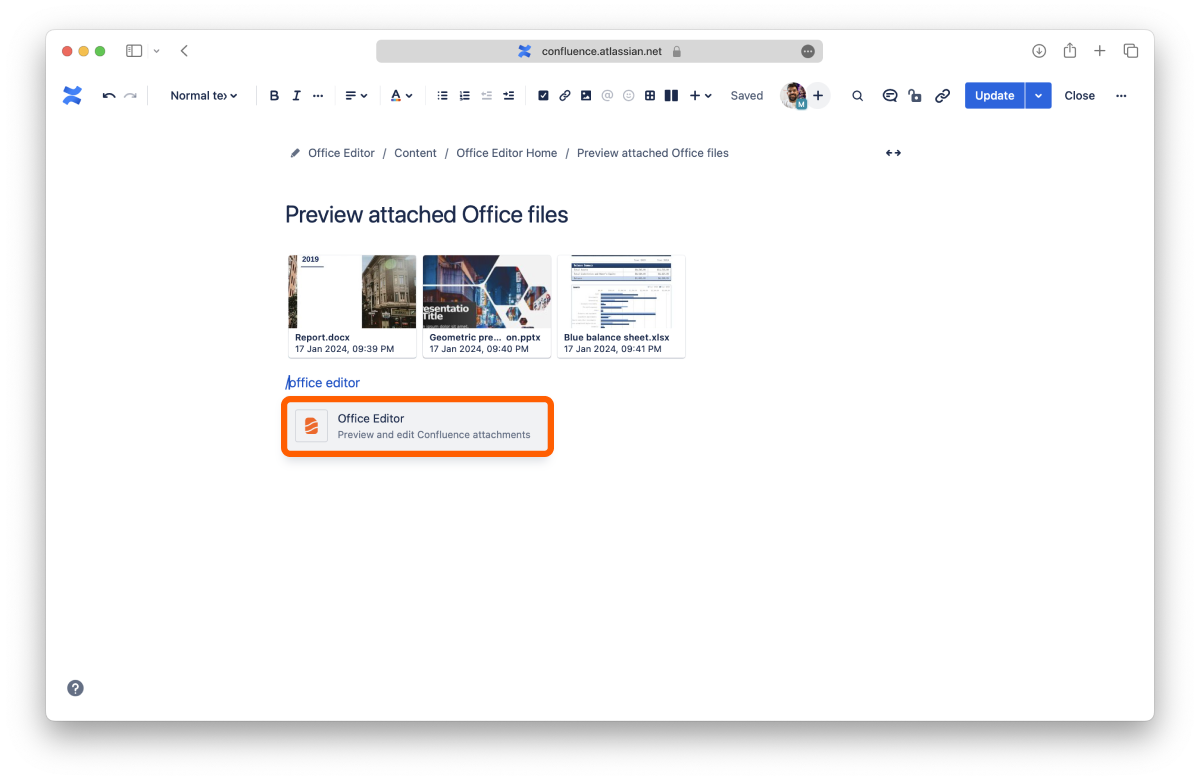Expand the Update options dropdown arrow
Viewport: 1200px width, 780px height.
point(1039,96)
